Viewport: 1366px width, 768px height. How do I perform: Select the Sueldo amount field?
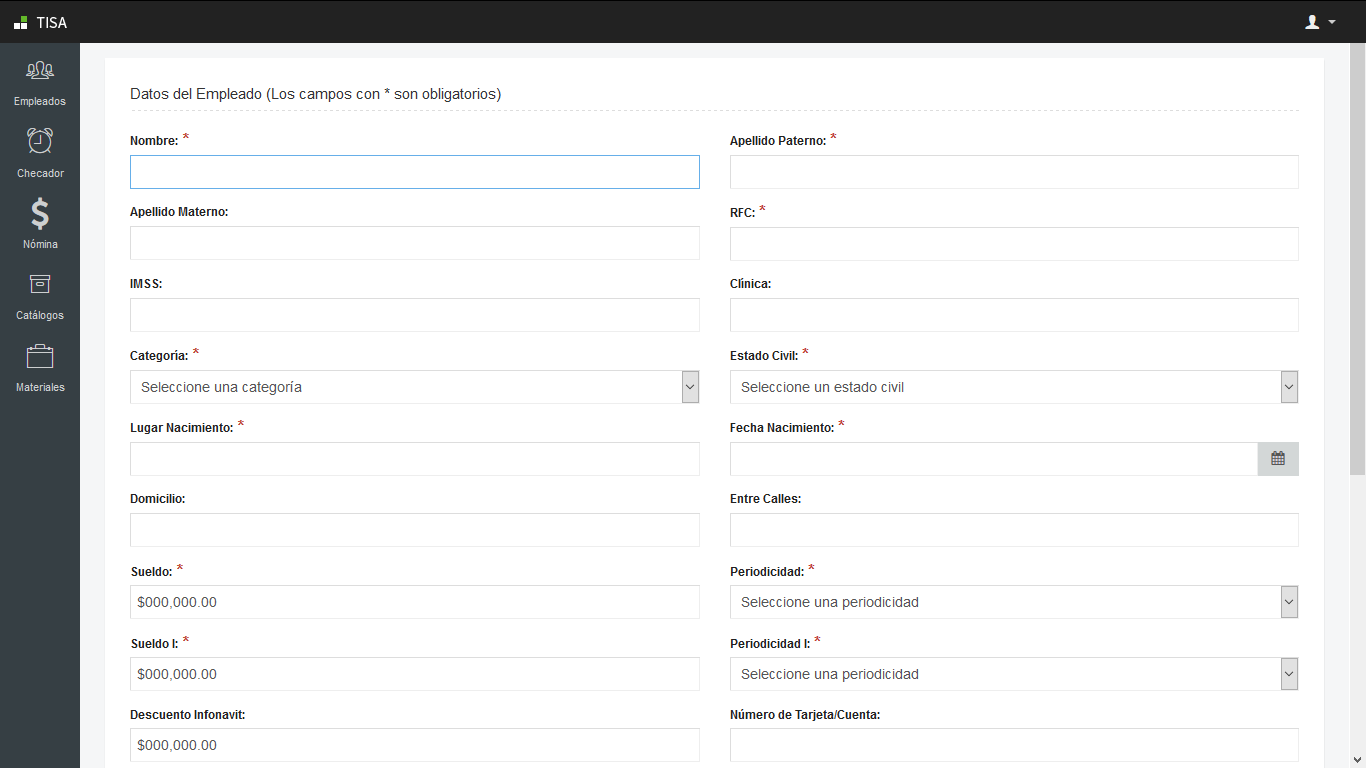[x=414, y=602]
